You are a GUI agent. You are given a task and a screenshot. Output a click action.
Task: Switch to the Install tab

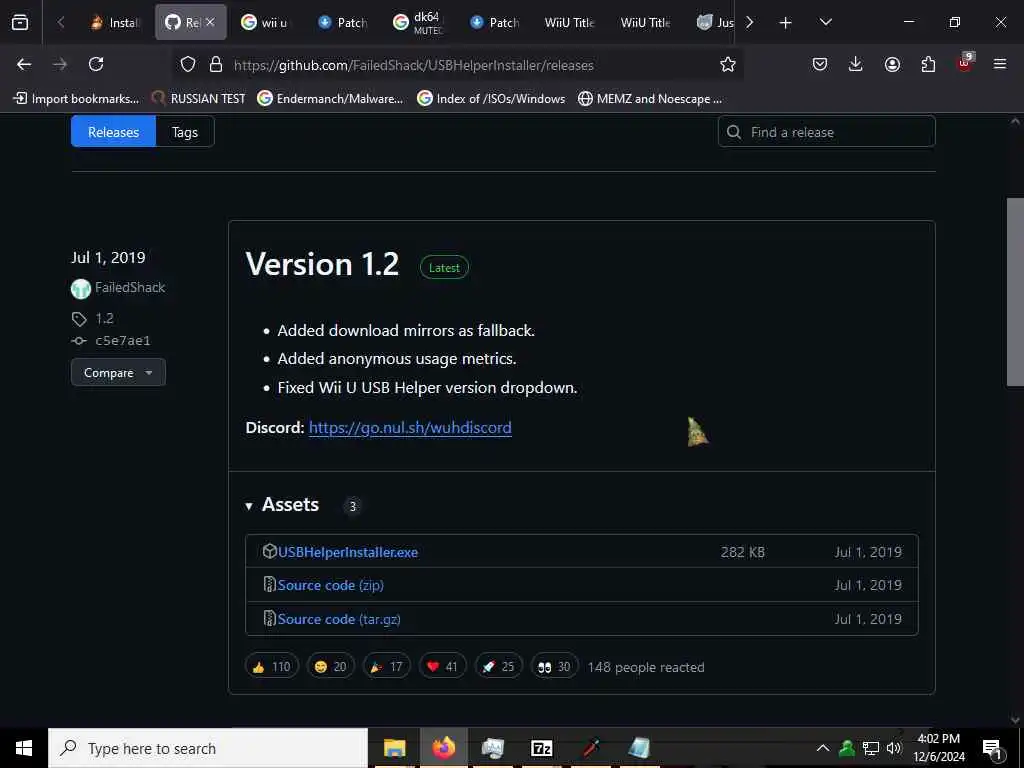(x=116, y=23)
